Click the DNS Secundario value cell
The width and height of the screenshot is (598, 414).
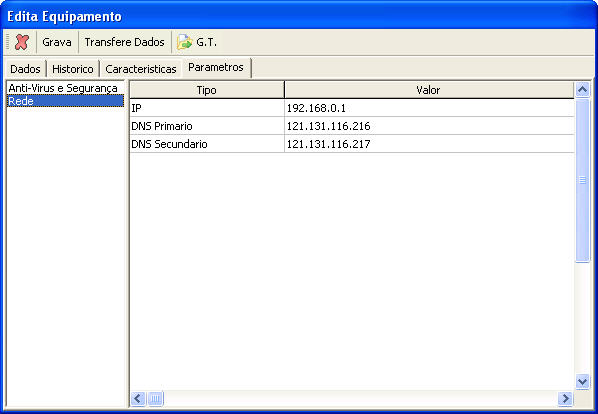point(429,144)
